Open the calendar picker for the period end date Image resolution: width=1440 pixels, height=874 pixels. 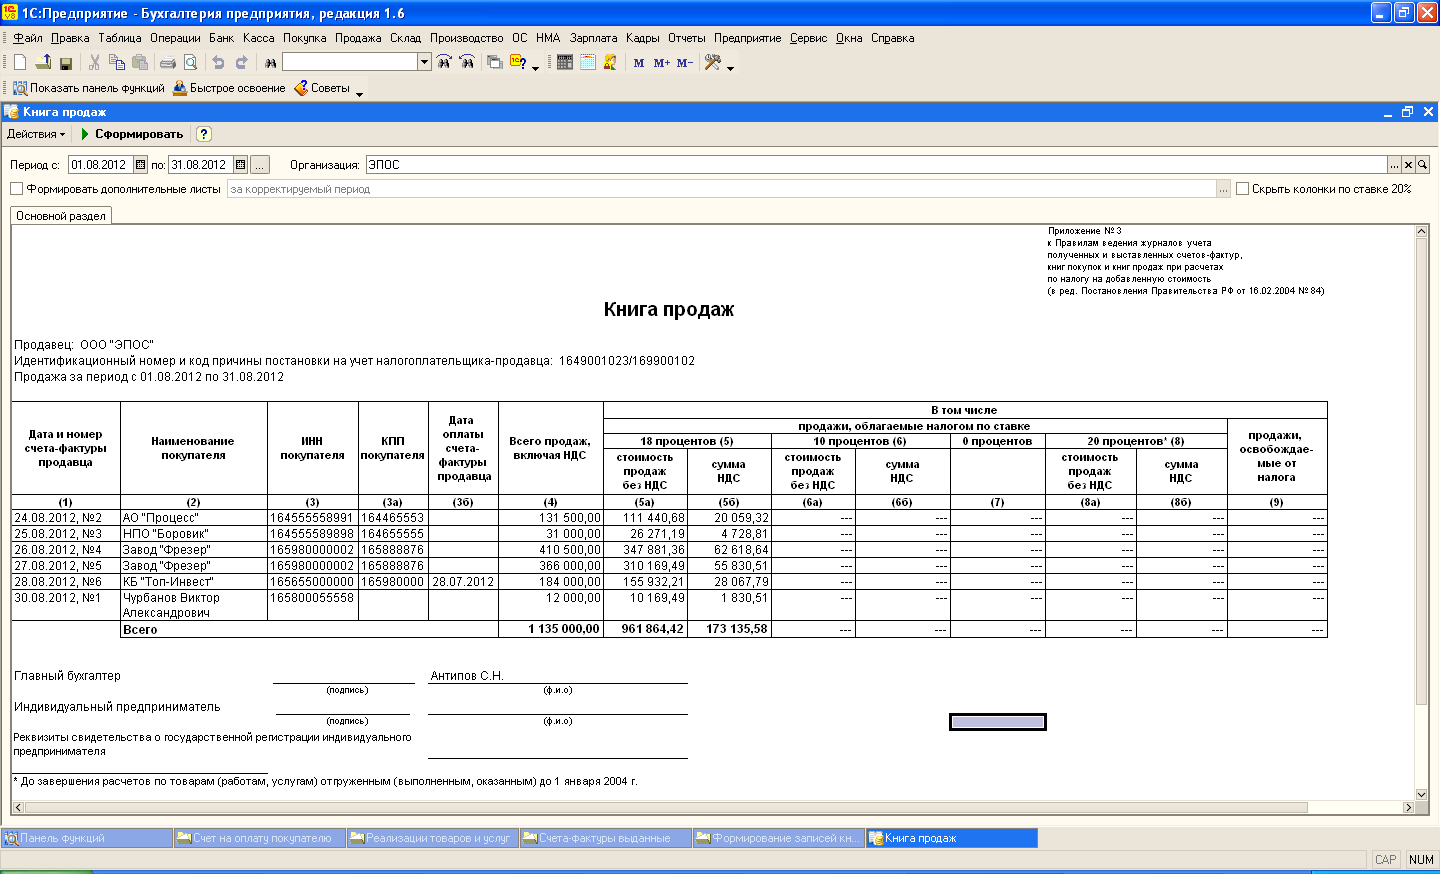pyautogui.click(x=241, y=165)
